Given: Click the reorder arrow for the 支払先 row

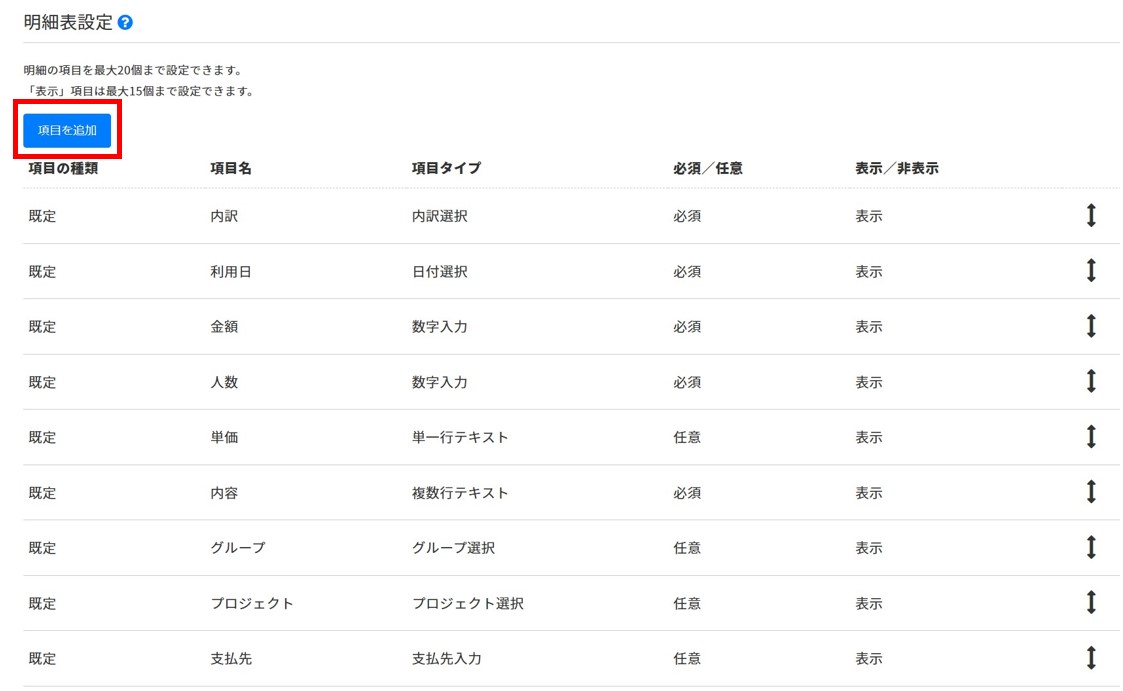Looking at the screenshot, I should pos(1091,658).
